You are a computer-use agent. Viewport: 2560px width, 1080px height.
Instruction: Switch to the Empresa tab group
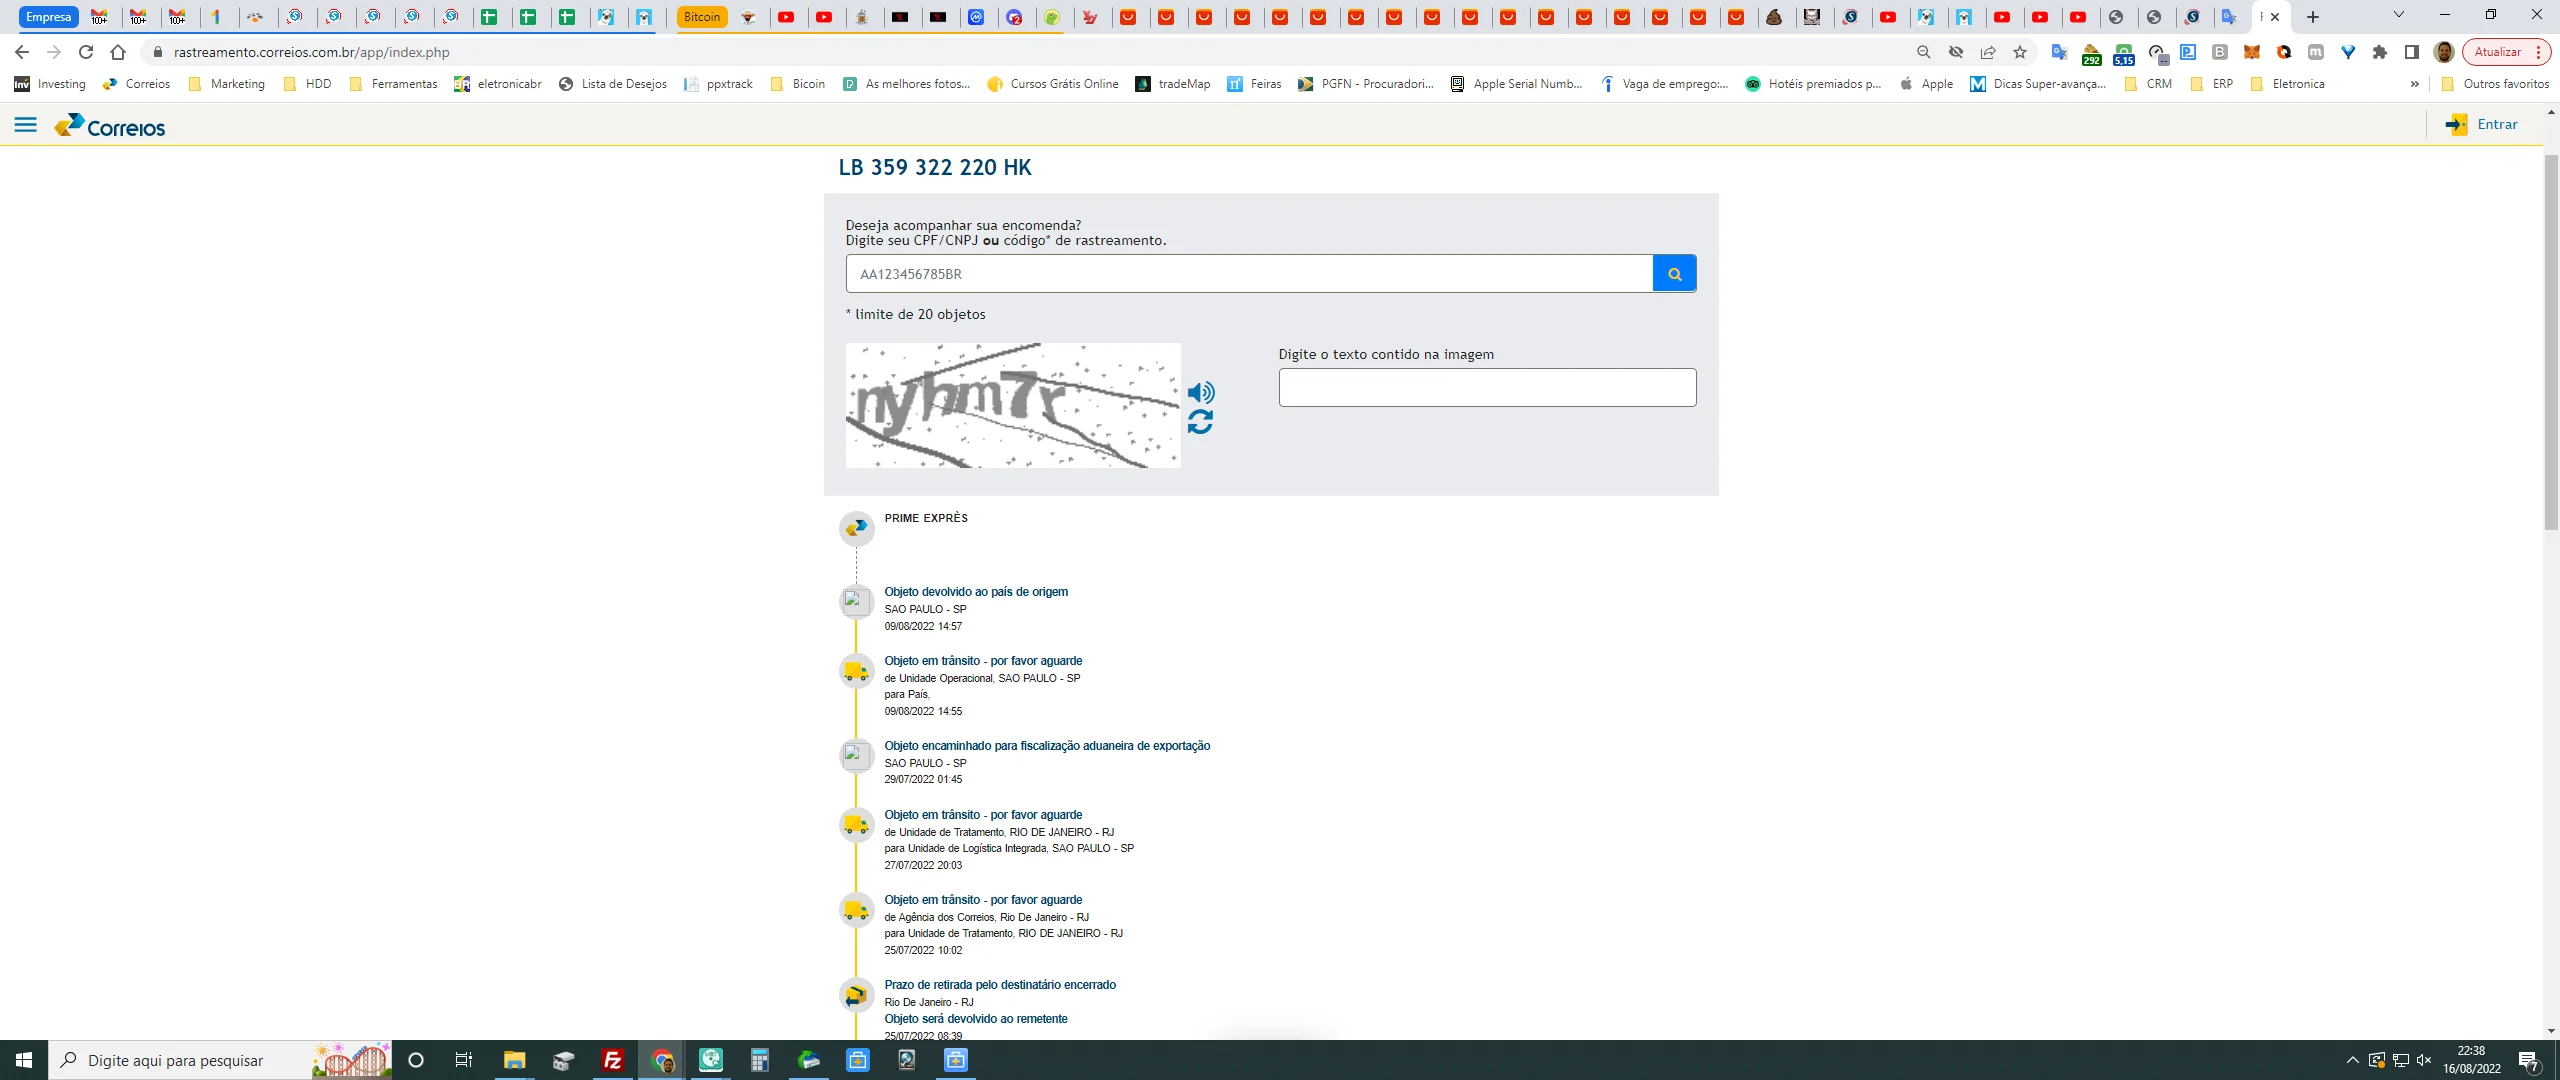[x=48, y=17]
